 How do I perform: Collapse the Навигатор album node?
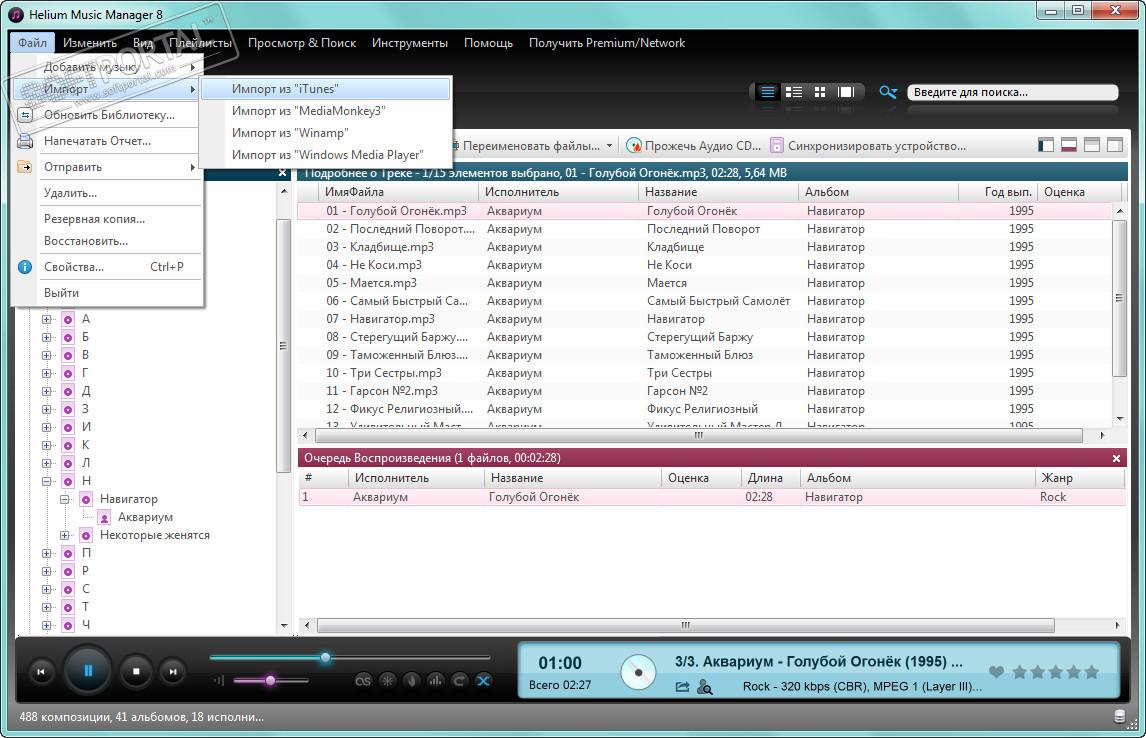tap(65, 499)
